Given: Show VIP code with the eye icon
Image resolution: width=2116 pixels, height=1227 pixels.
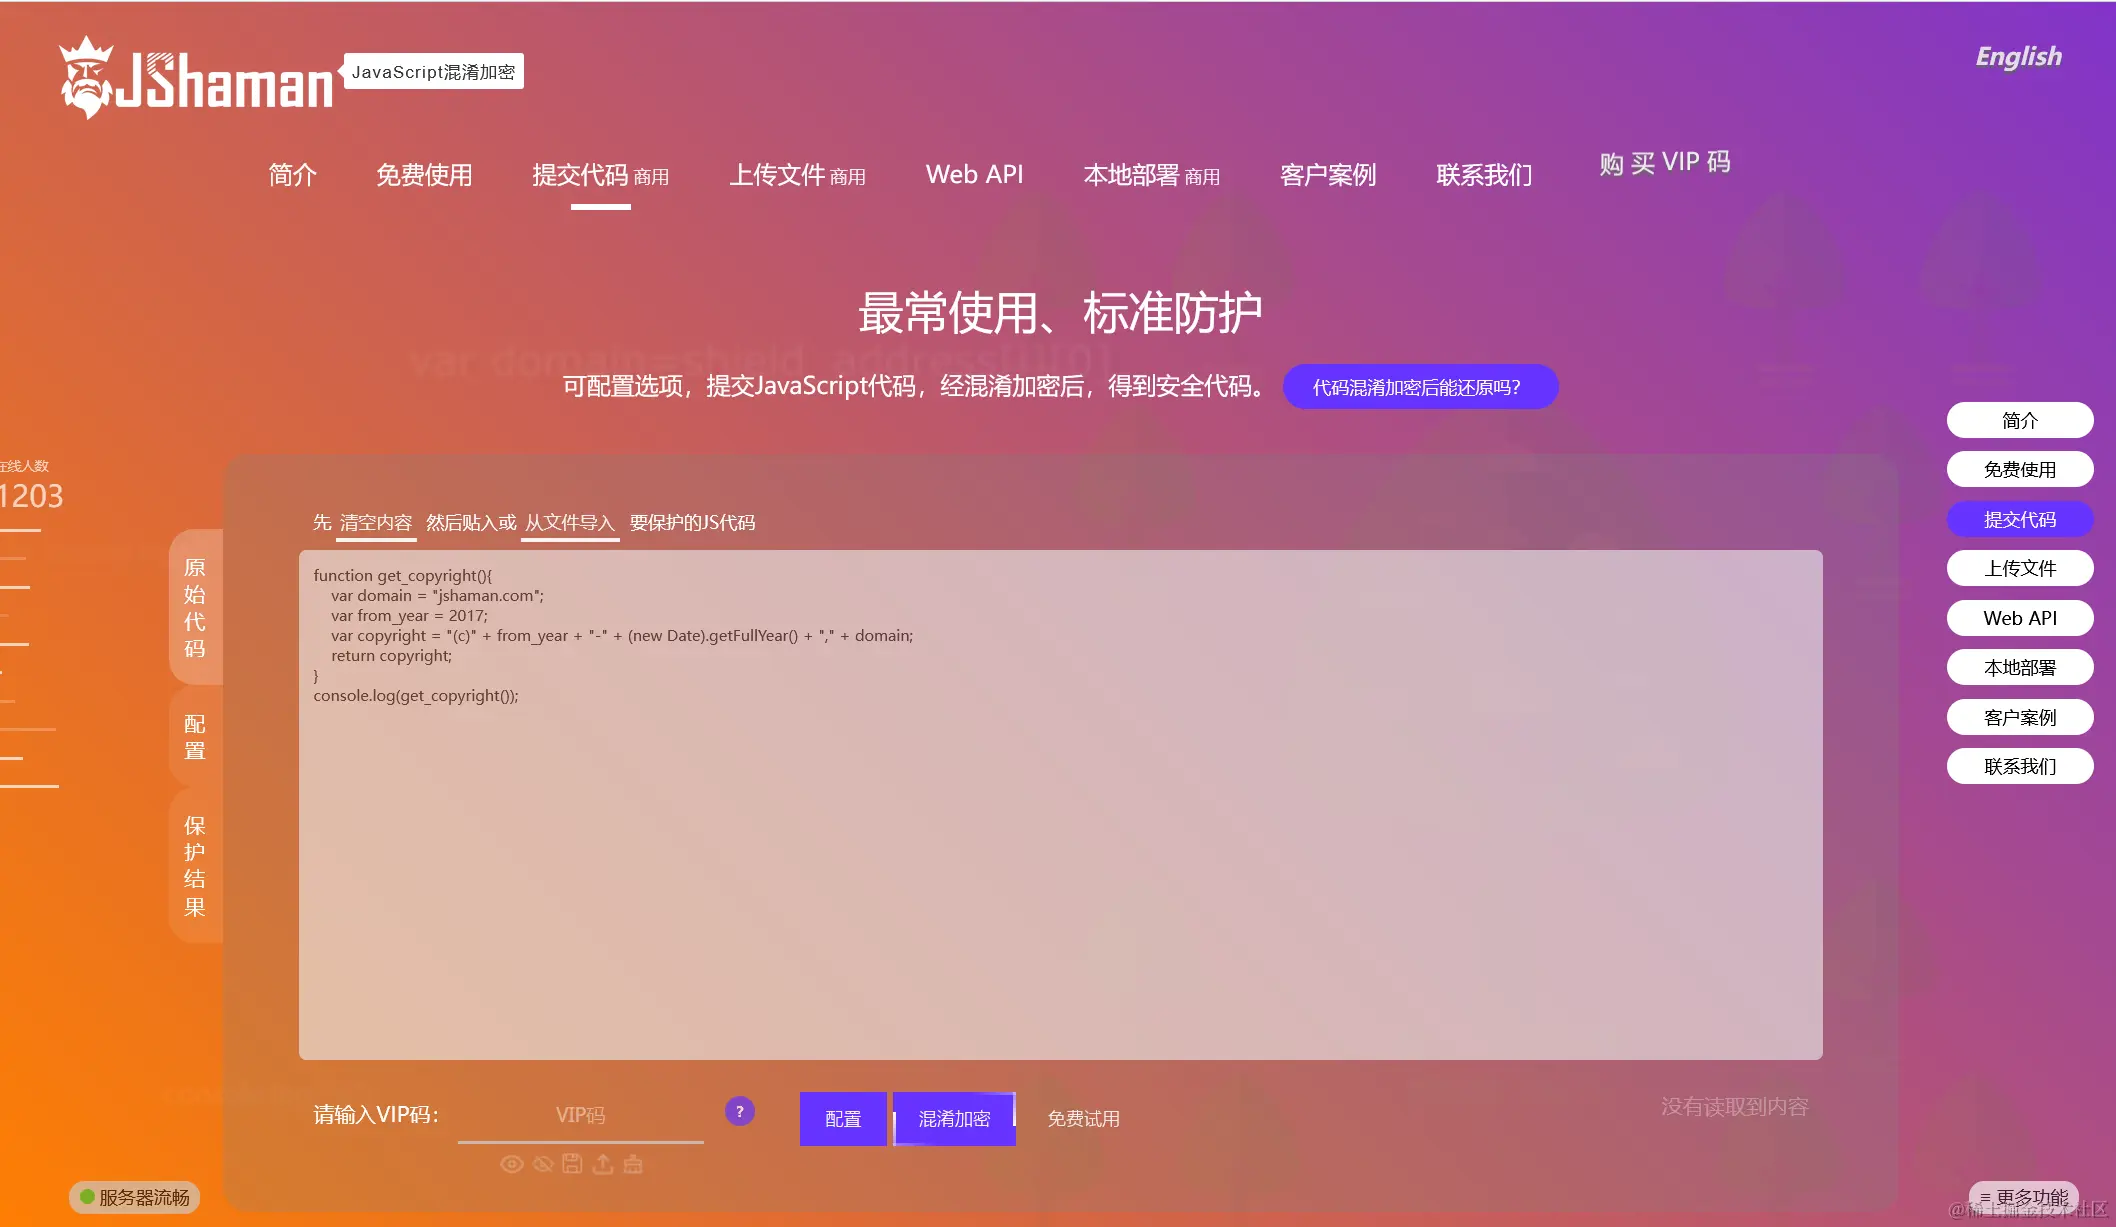Looking at the screenshot, I should (512, 1164).
